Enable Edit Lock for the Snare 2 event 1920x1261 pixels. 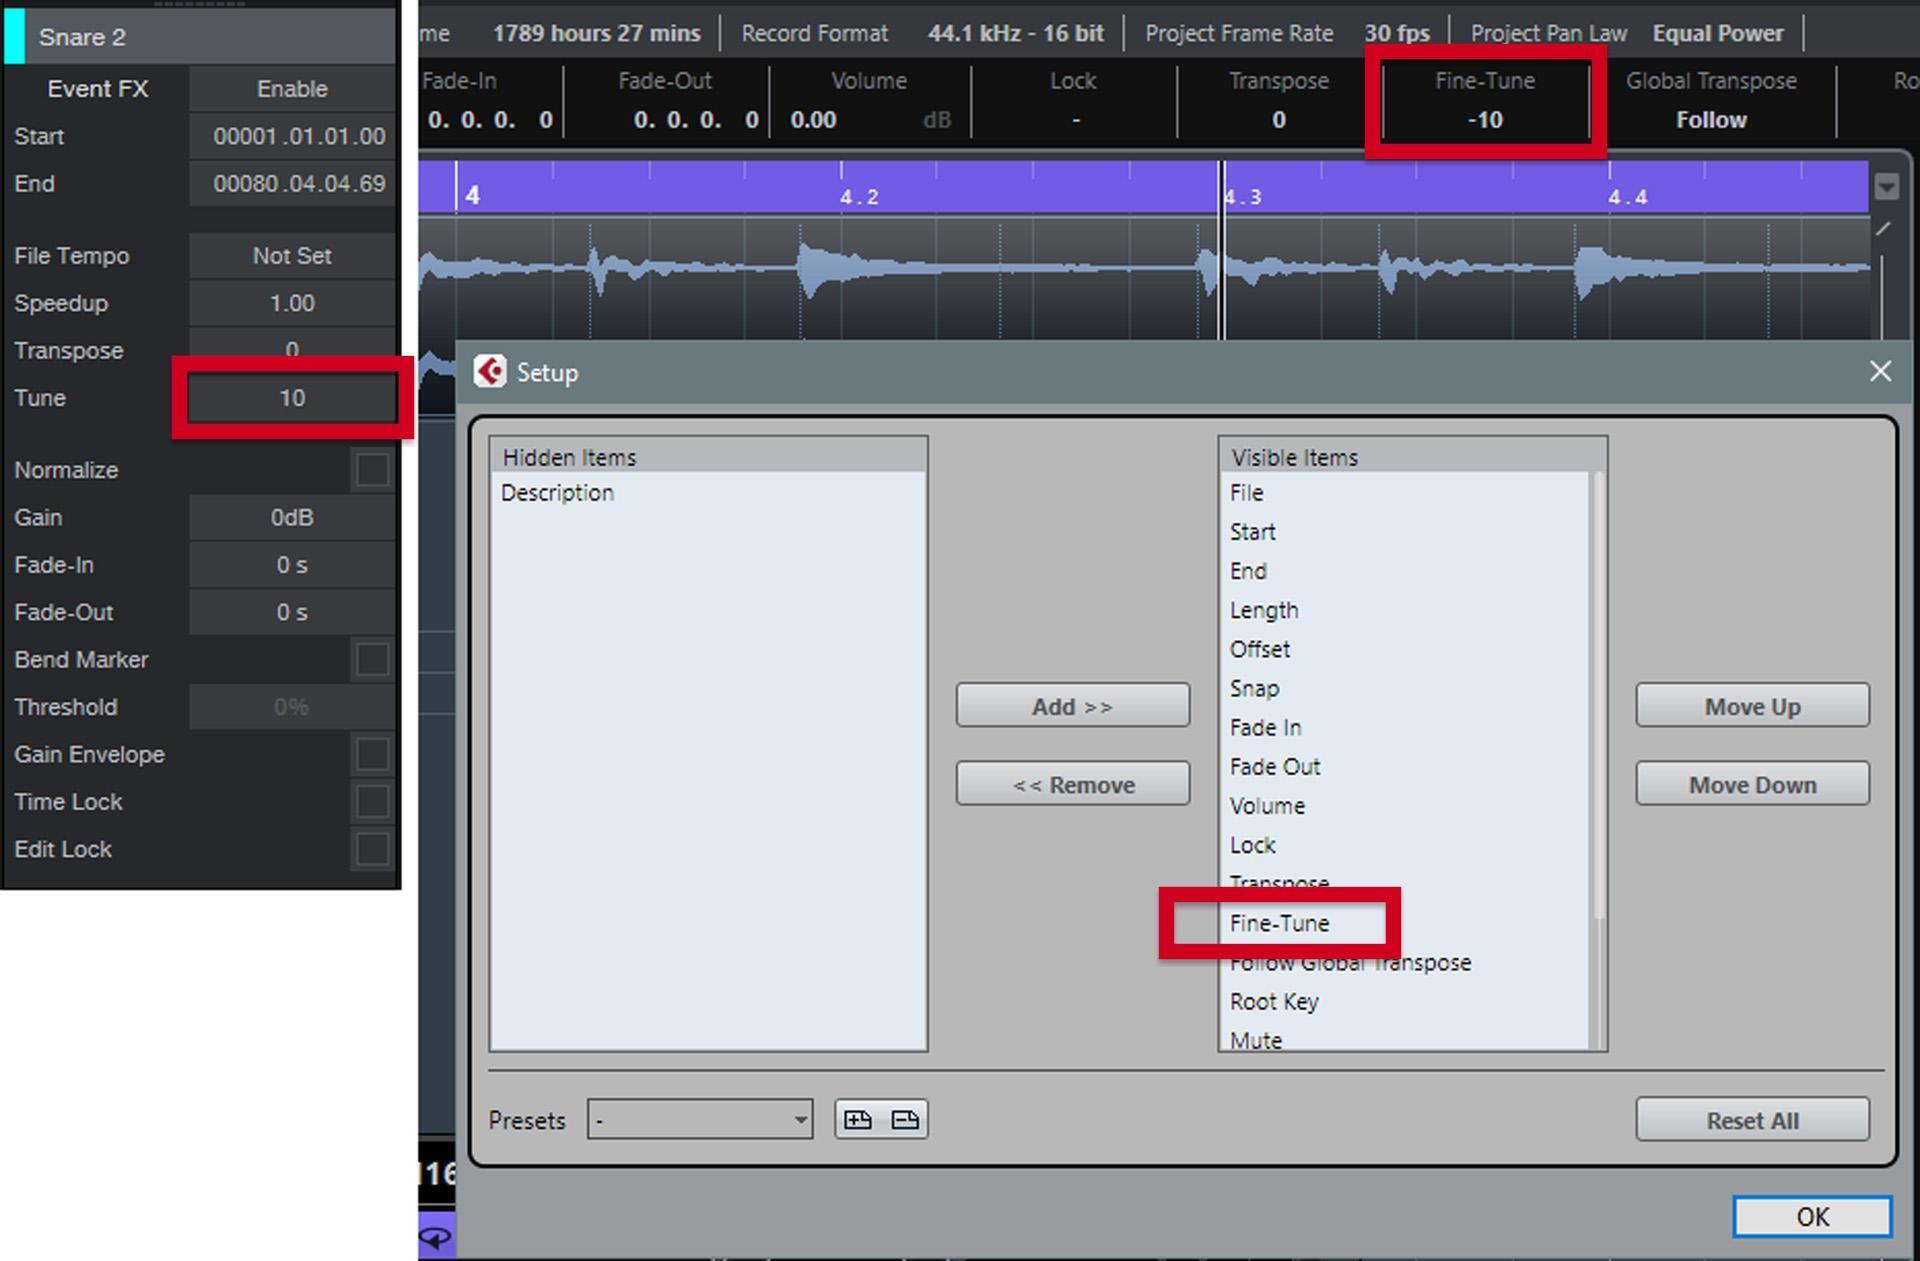[x=371, y=848]
